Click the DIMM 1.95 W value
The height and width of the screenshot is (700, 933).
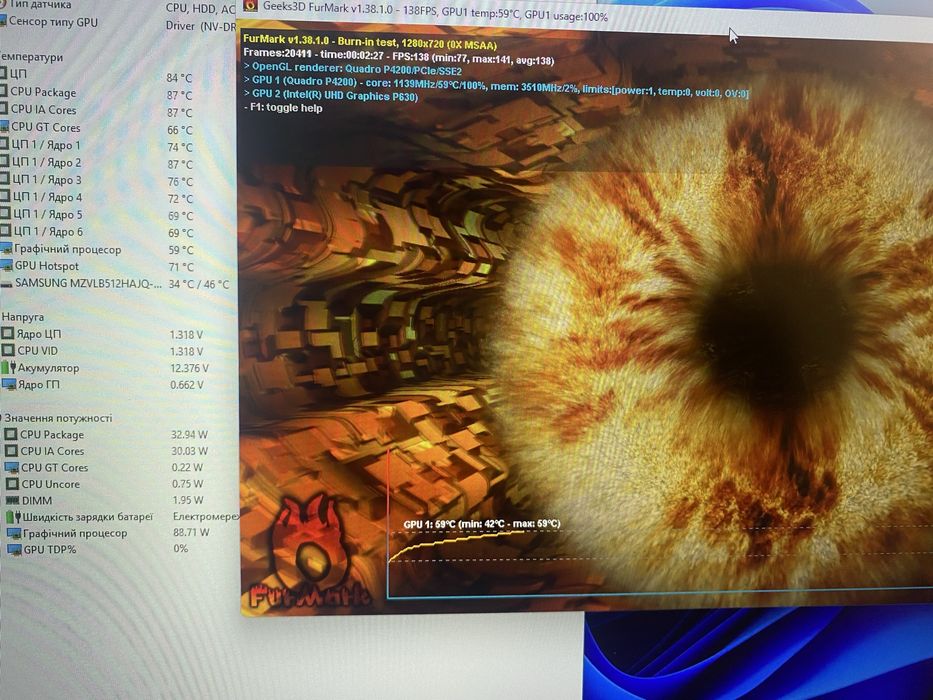click(x=188, y=500)
